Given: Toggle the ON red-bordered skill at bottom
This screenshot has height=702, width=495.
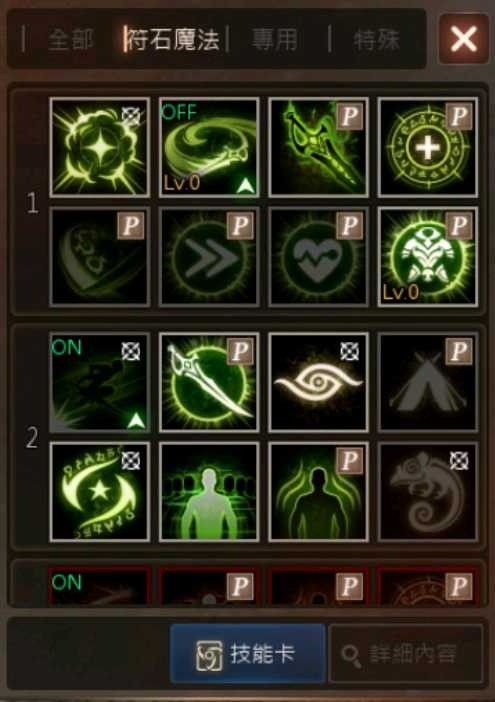Looking at the screenshot, I should tap(100, 586).
